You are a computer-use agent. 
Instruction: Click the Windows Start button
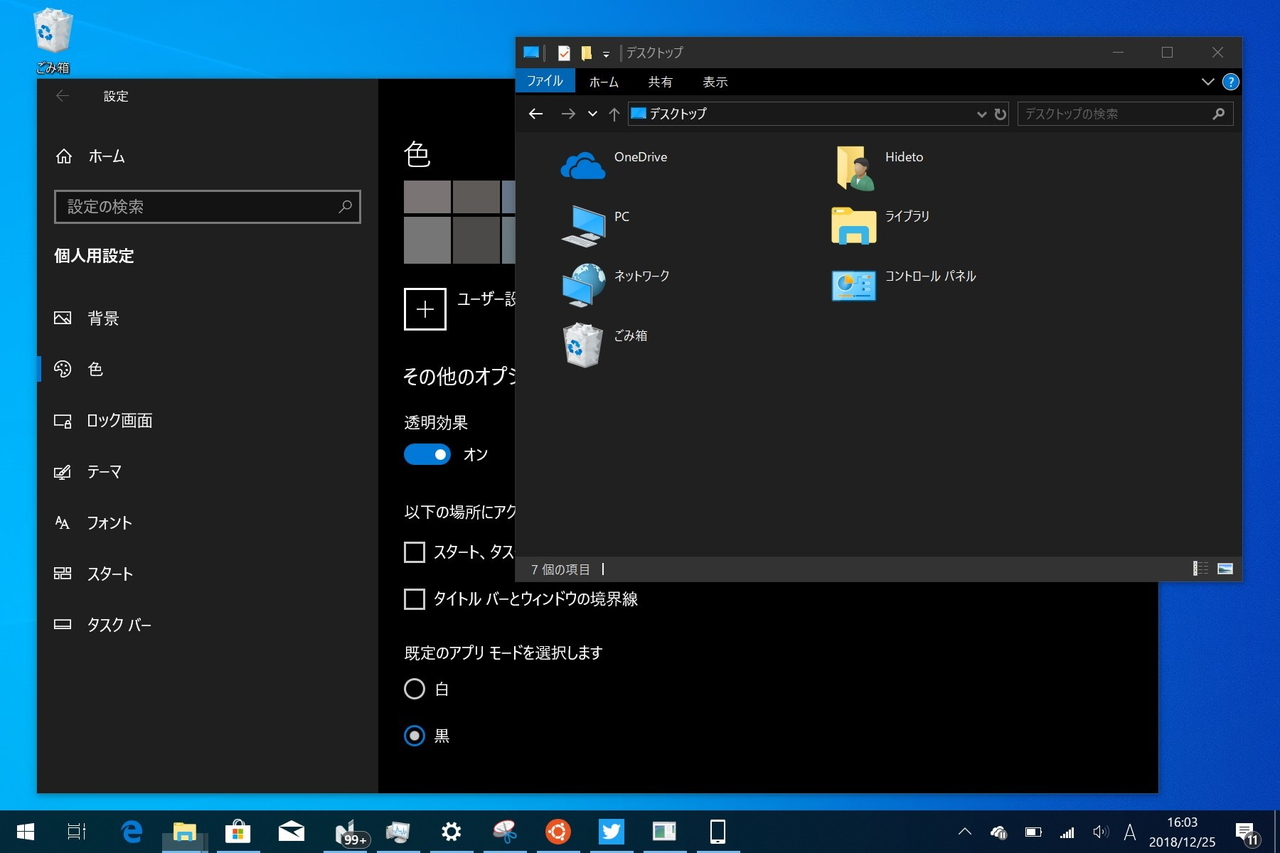click(25, 831)
